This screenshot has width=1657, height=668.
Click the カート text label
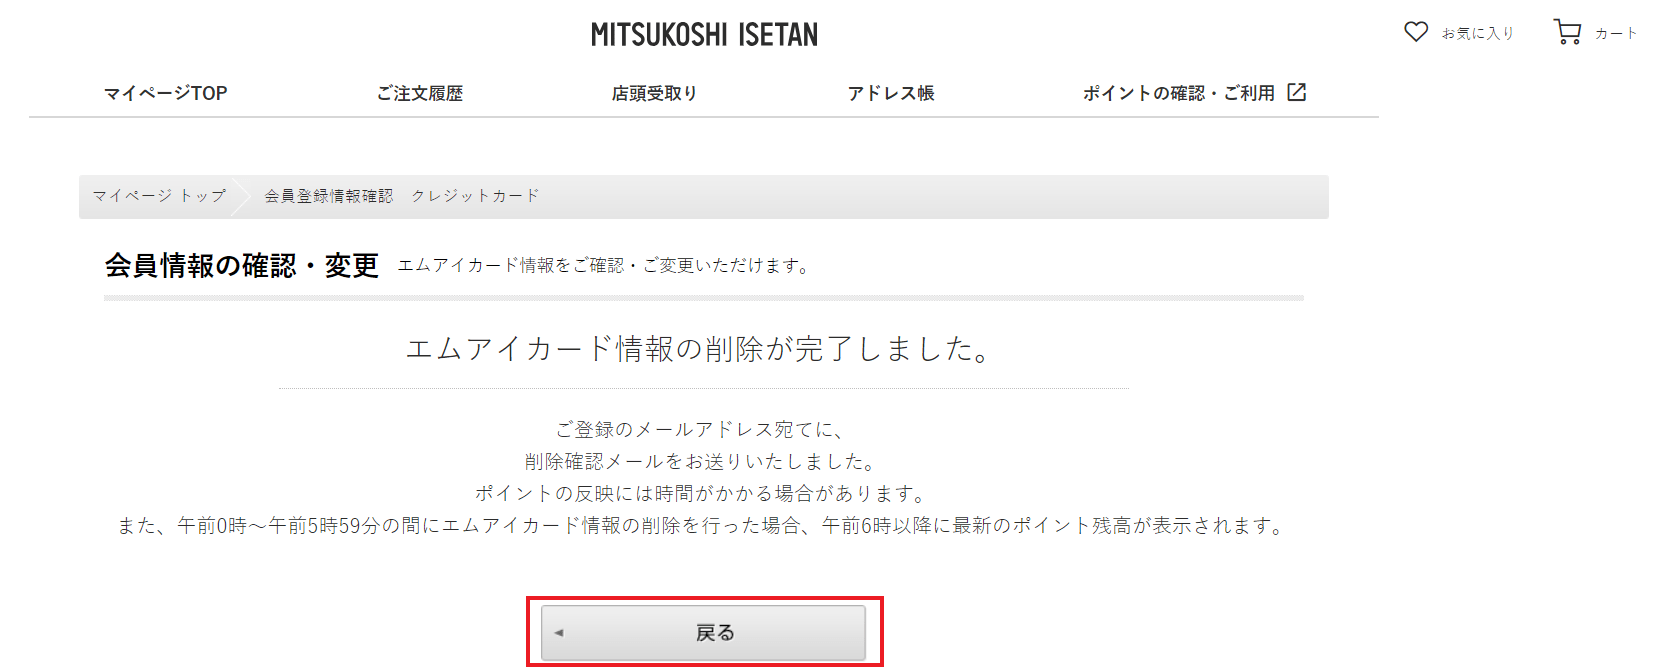tap(1616, 33)
